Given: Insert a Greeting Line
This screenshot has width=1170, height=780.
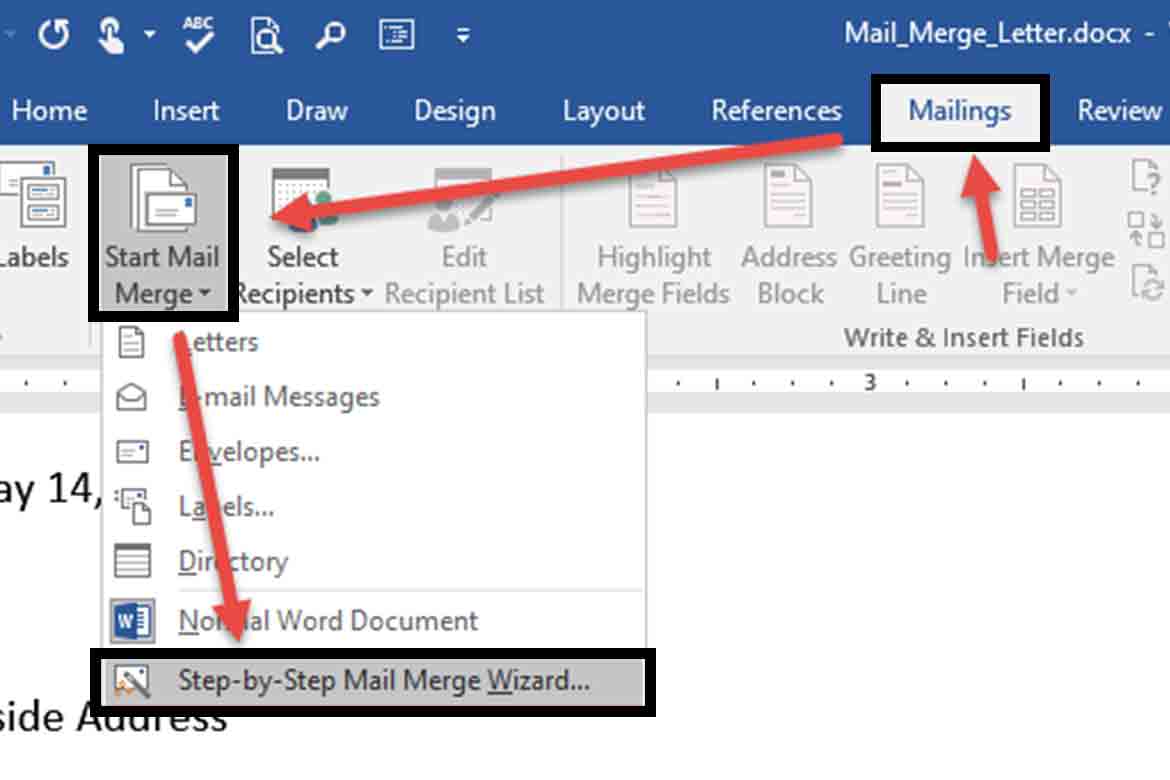Looking at the screenshot, I should point(900,236).
